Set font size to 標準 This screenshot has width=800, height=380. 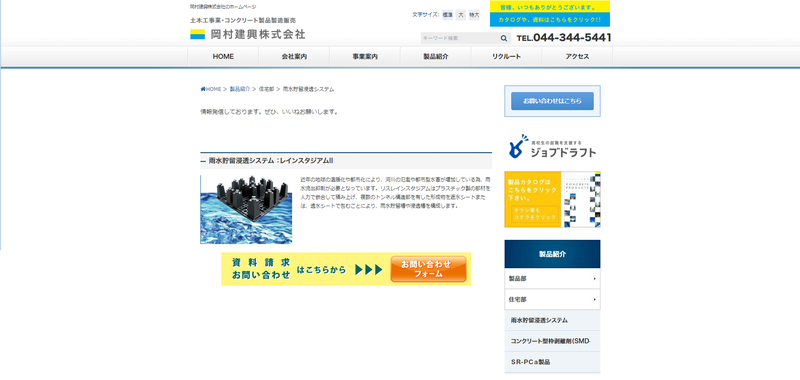447,15
